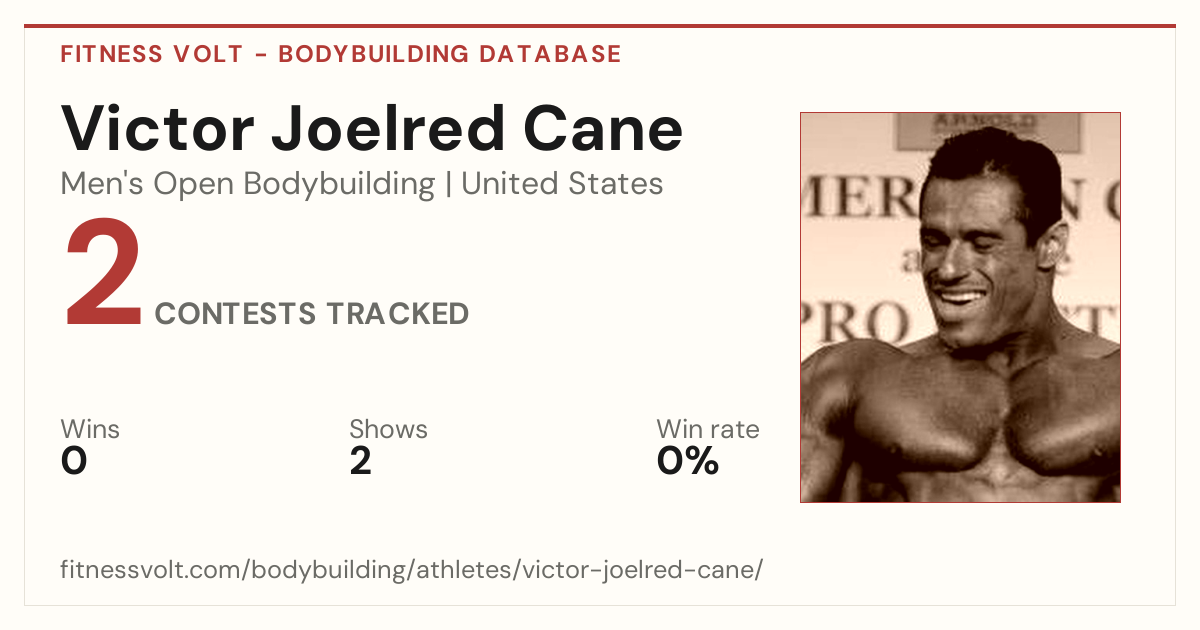
Task: Click the United States country label
Action: click(x=562, y=184)
